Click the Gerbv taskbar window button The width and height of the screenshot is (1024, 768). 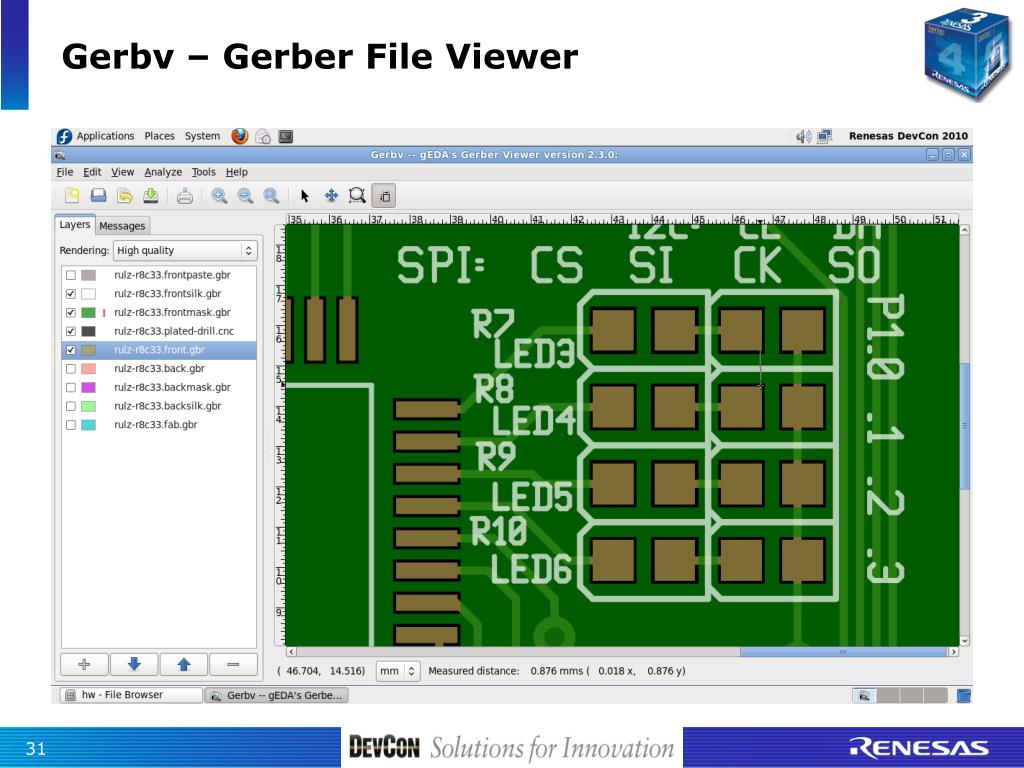(x=276, y=695)
